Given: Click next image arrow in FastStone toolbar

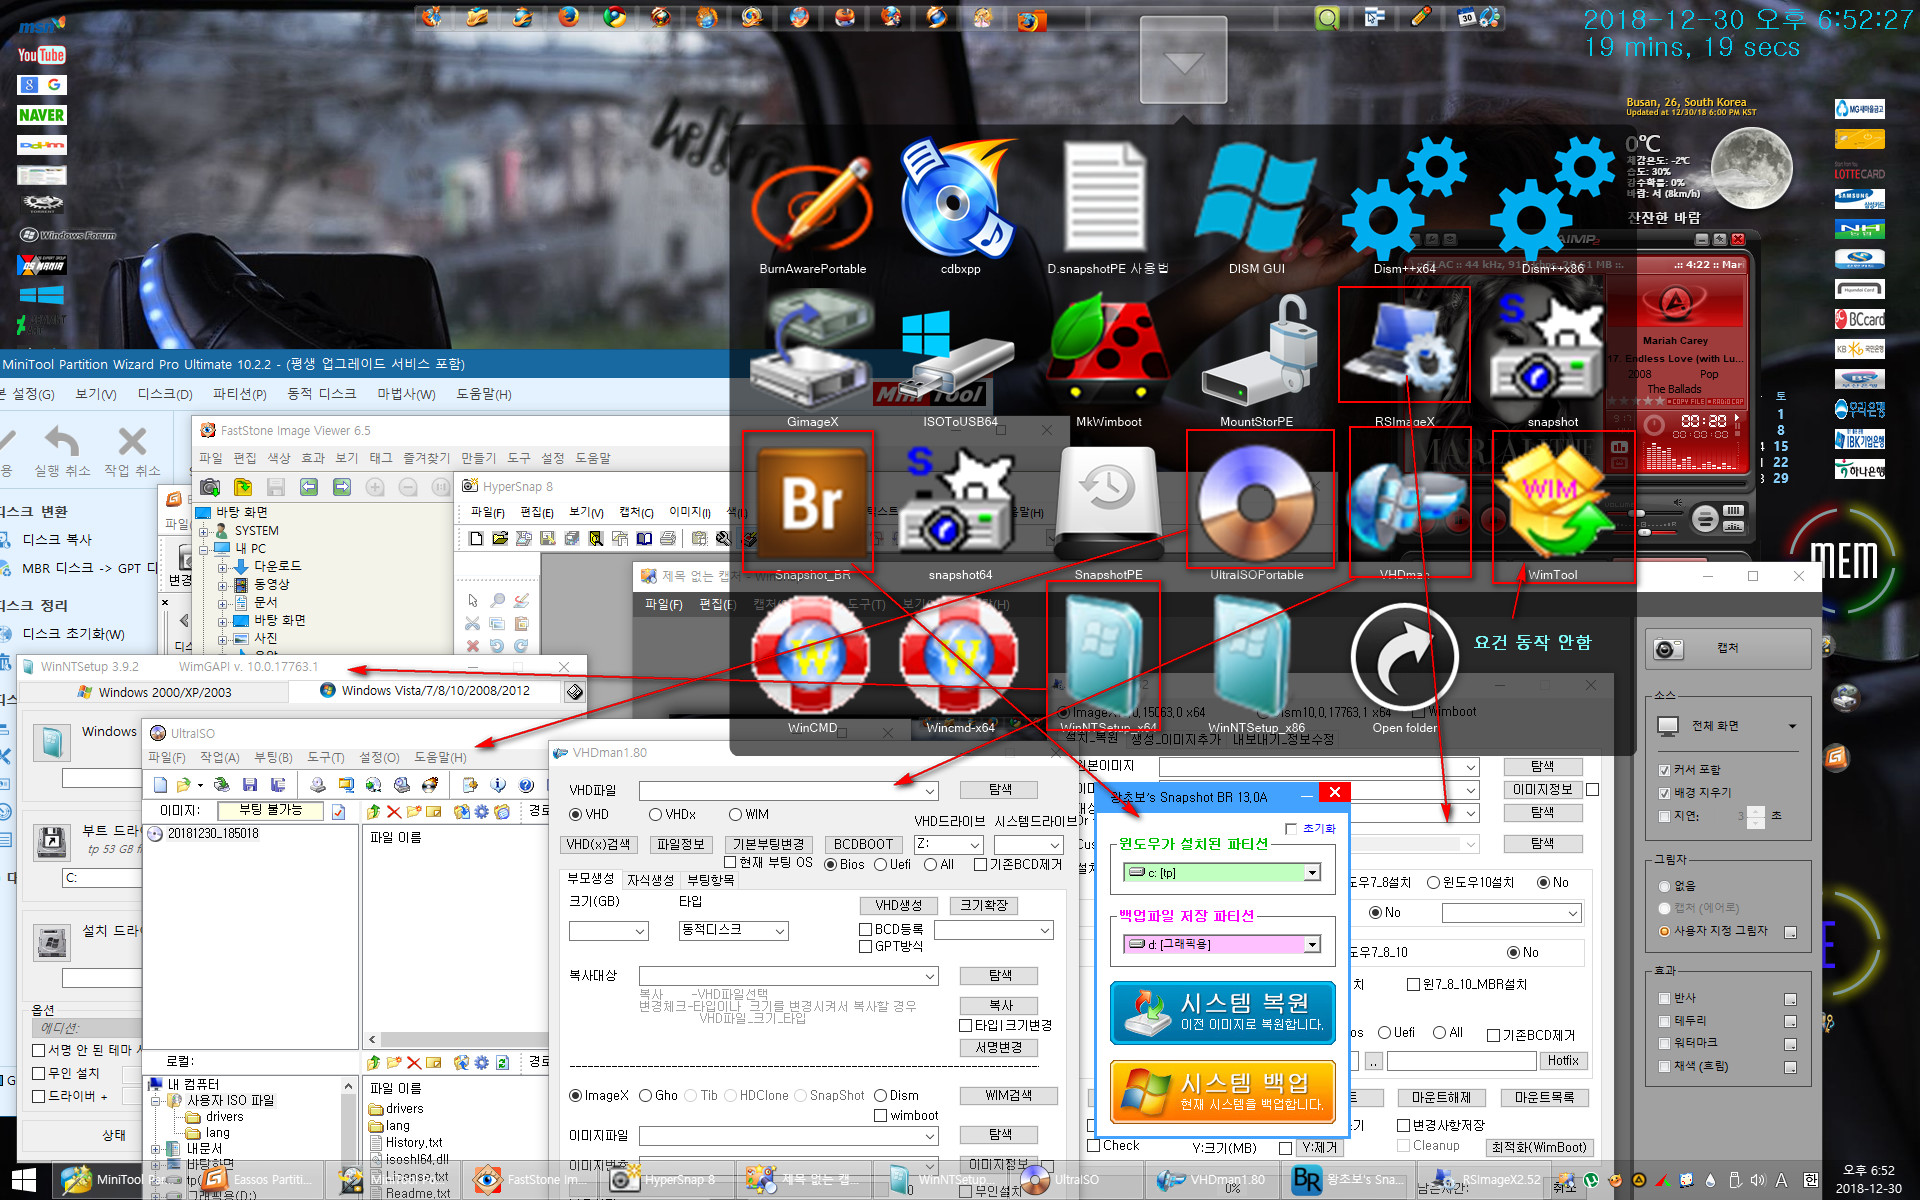Looking at the screenshot, I should pyautogui.click(x=342, y=487).
